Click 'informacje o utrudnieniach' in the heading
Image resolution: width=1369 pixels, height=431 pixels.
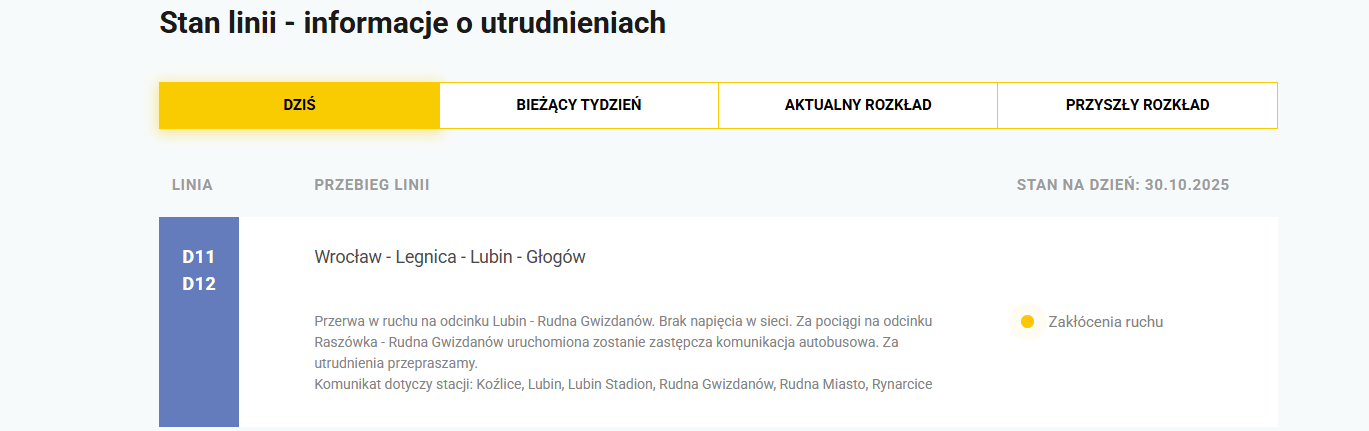click(484, 23)
